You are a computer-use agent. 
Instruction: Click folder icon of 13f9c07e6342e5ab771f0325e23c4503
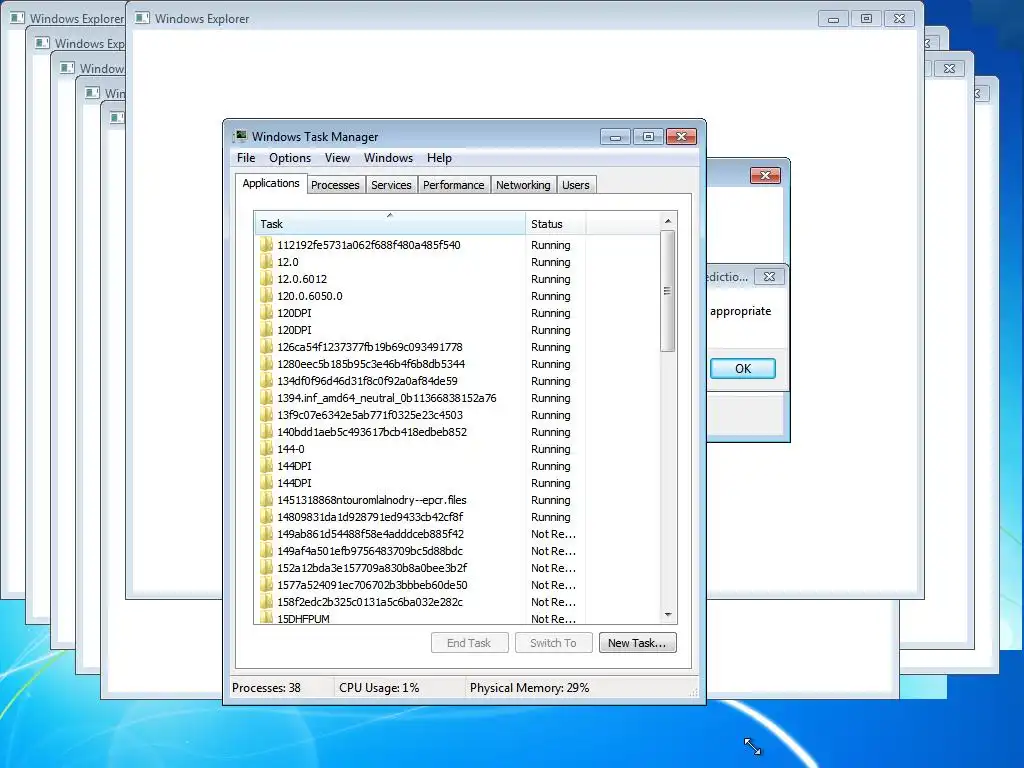266,415
